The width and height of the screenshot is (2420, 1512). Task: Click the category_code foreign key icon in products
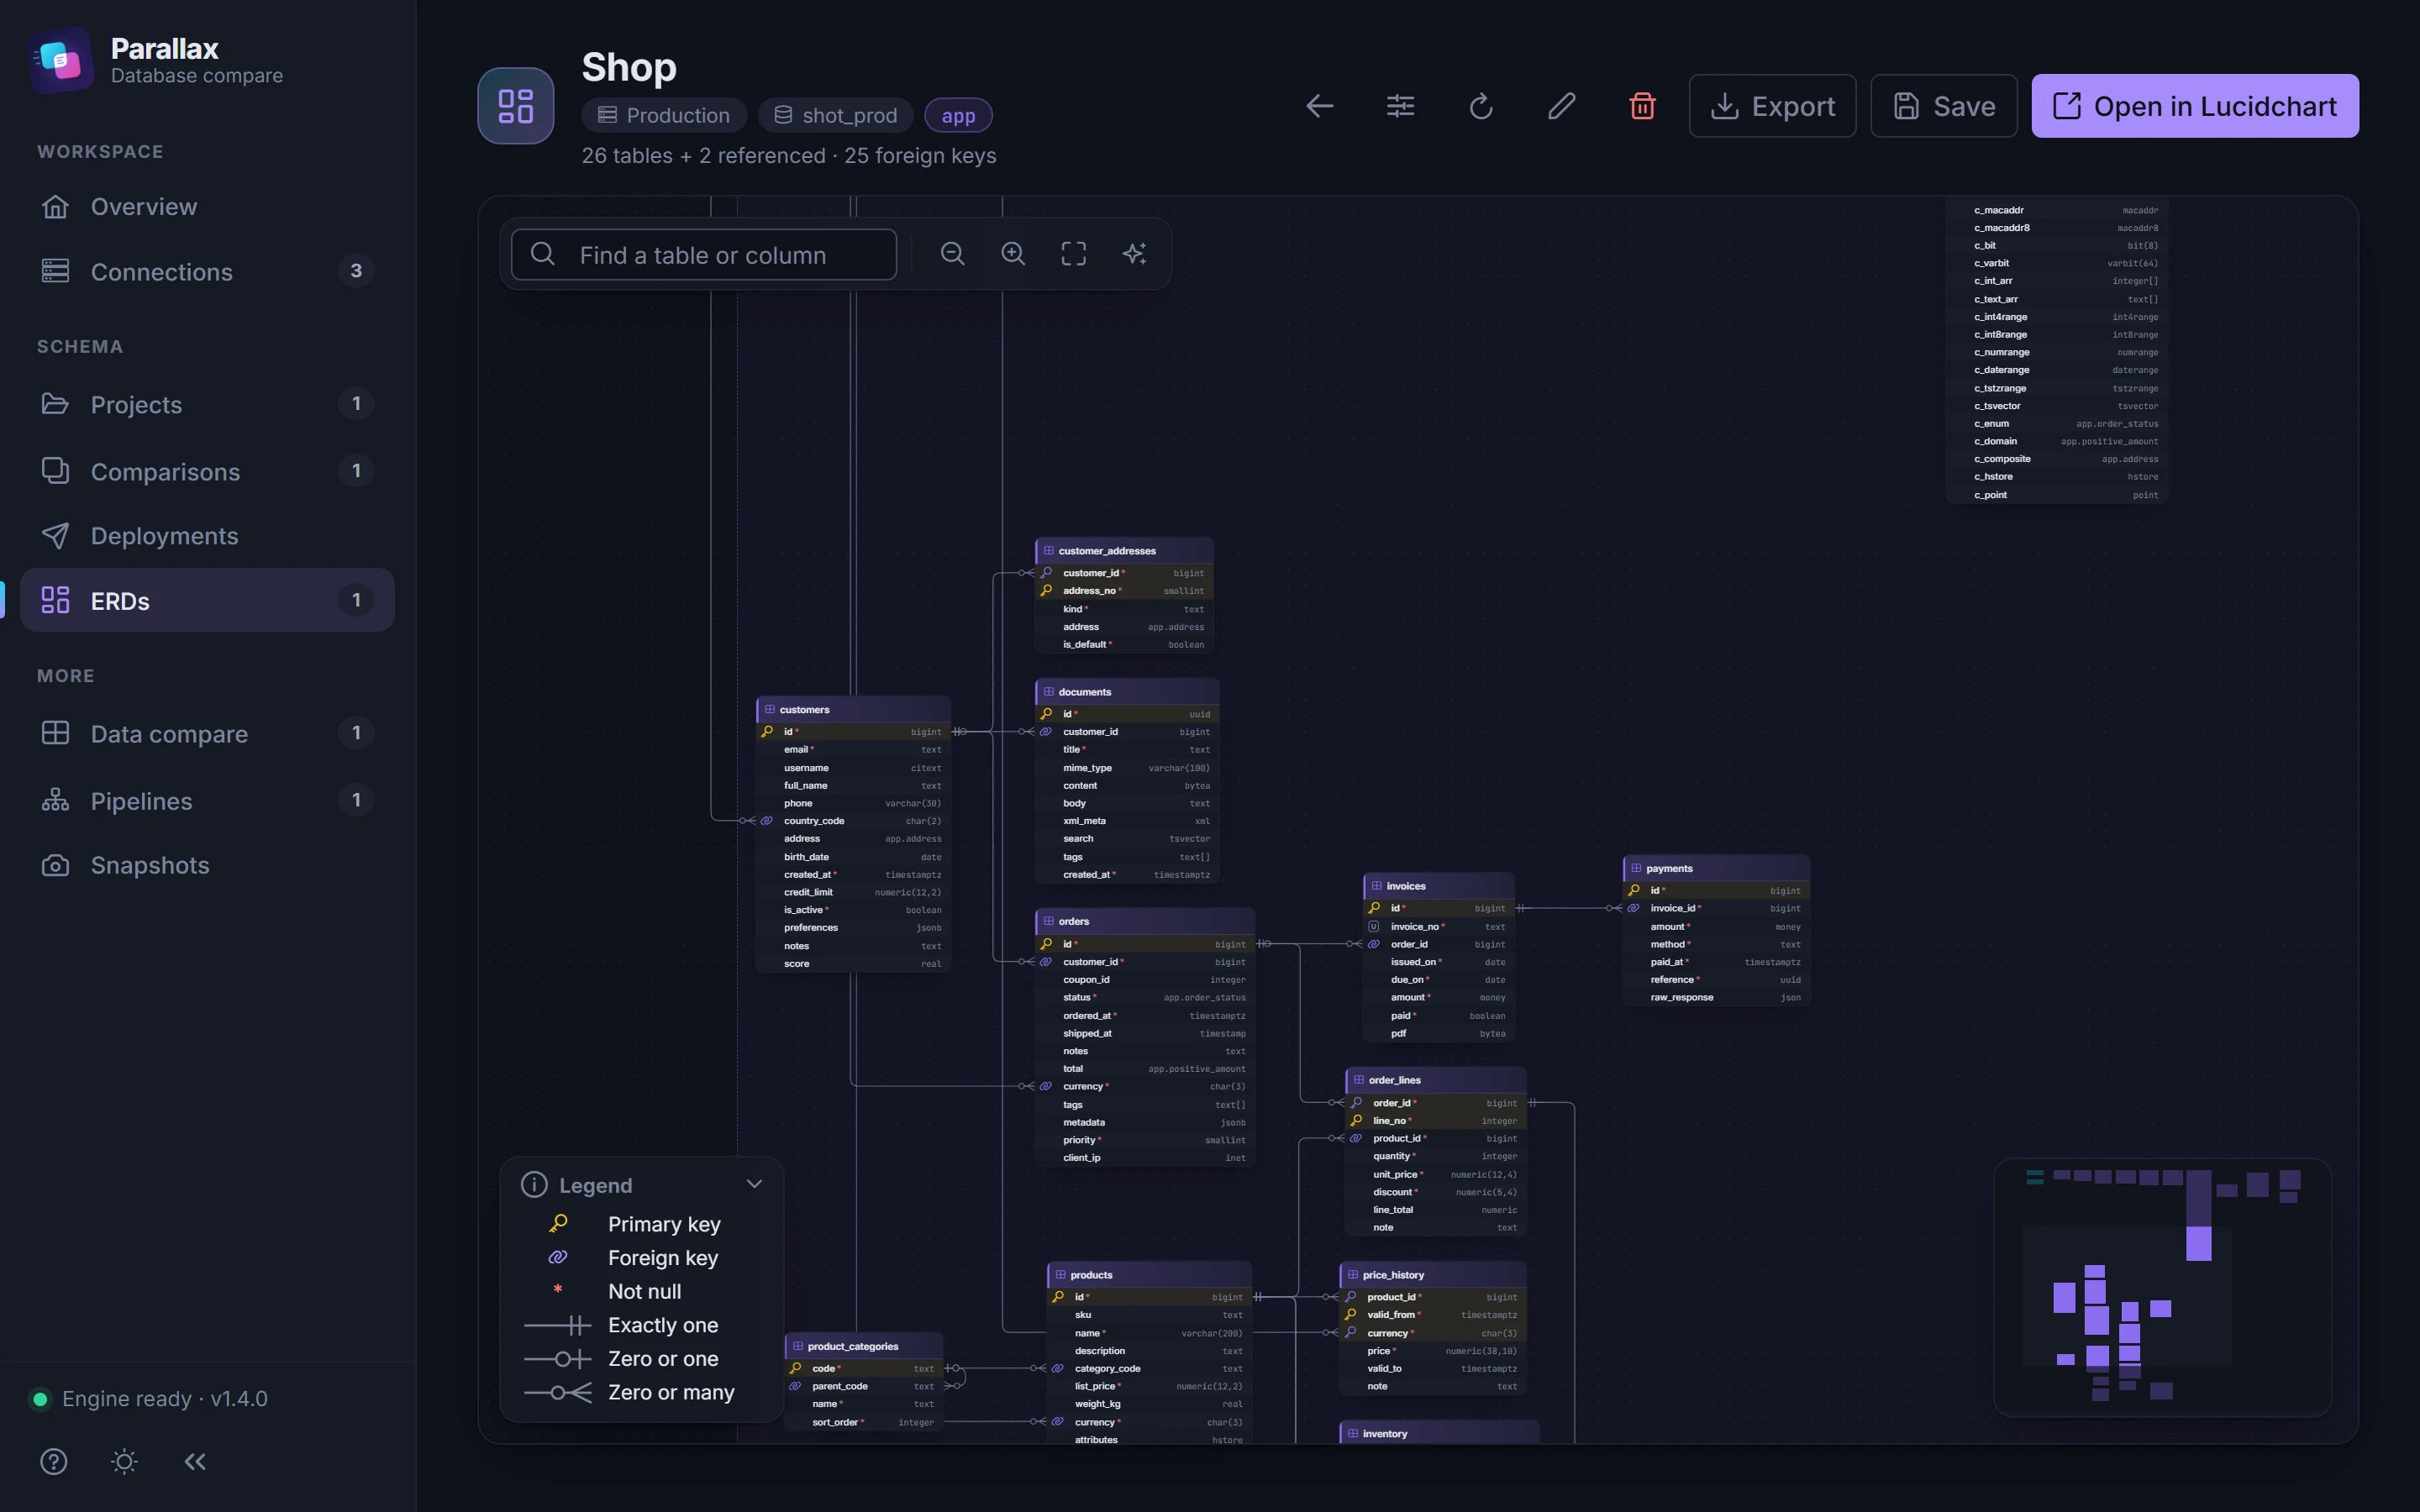point(1058,1369)
